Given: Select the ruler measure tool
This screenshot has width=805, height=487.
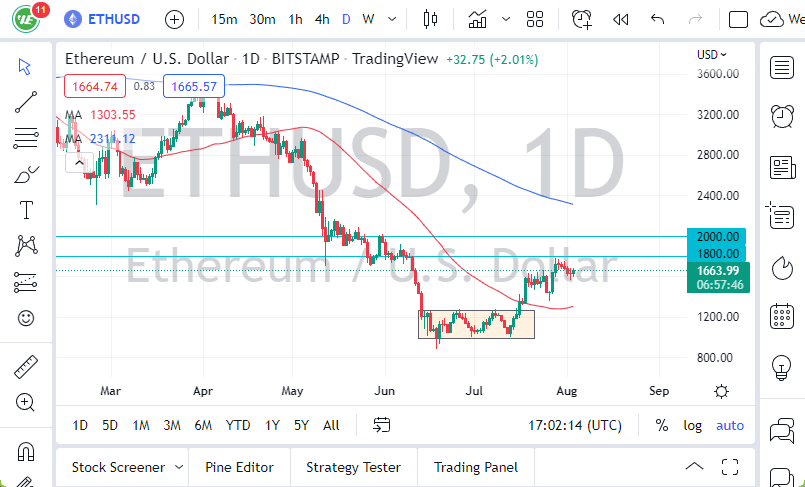Looking at the screenshot, I should 26,367.
